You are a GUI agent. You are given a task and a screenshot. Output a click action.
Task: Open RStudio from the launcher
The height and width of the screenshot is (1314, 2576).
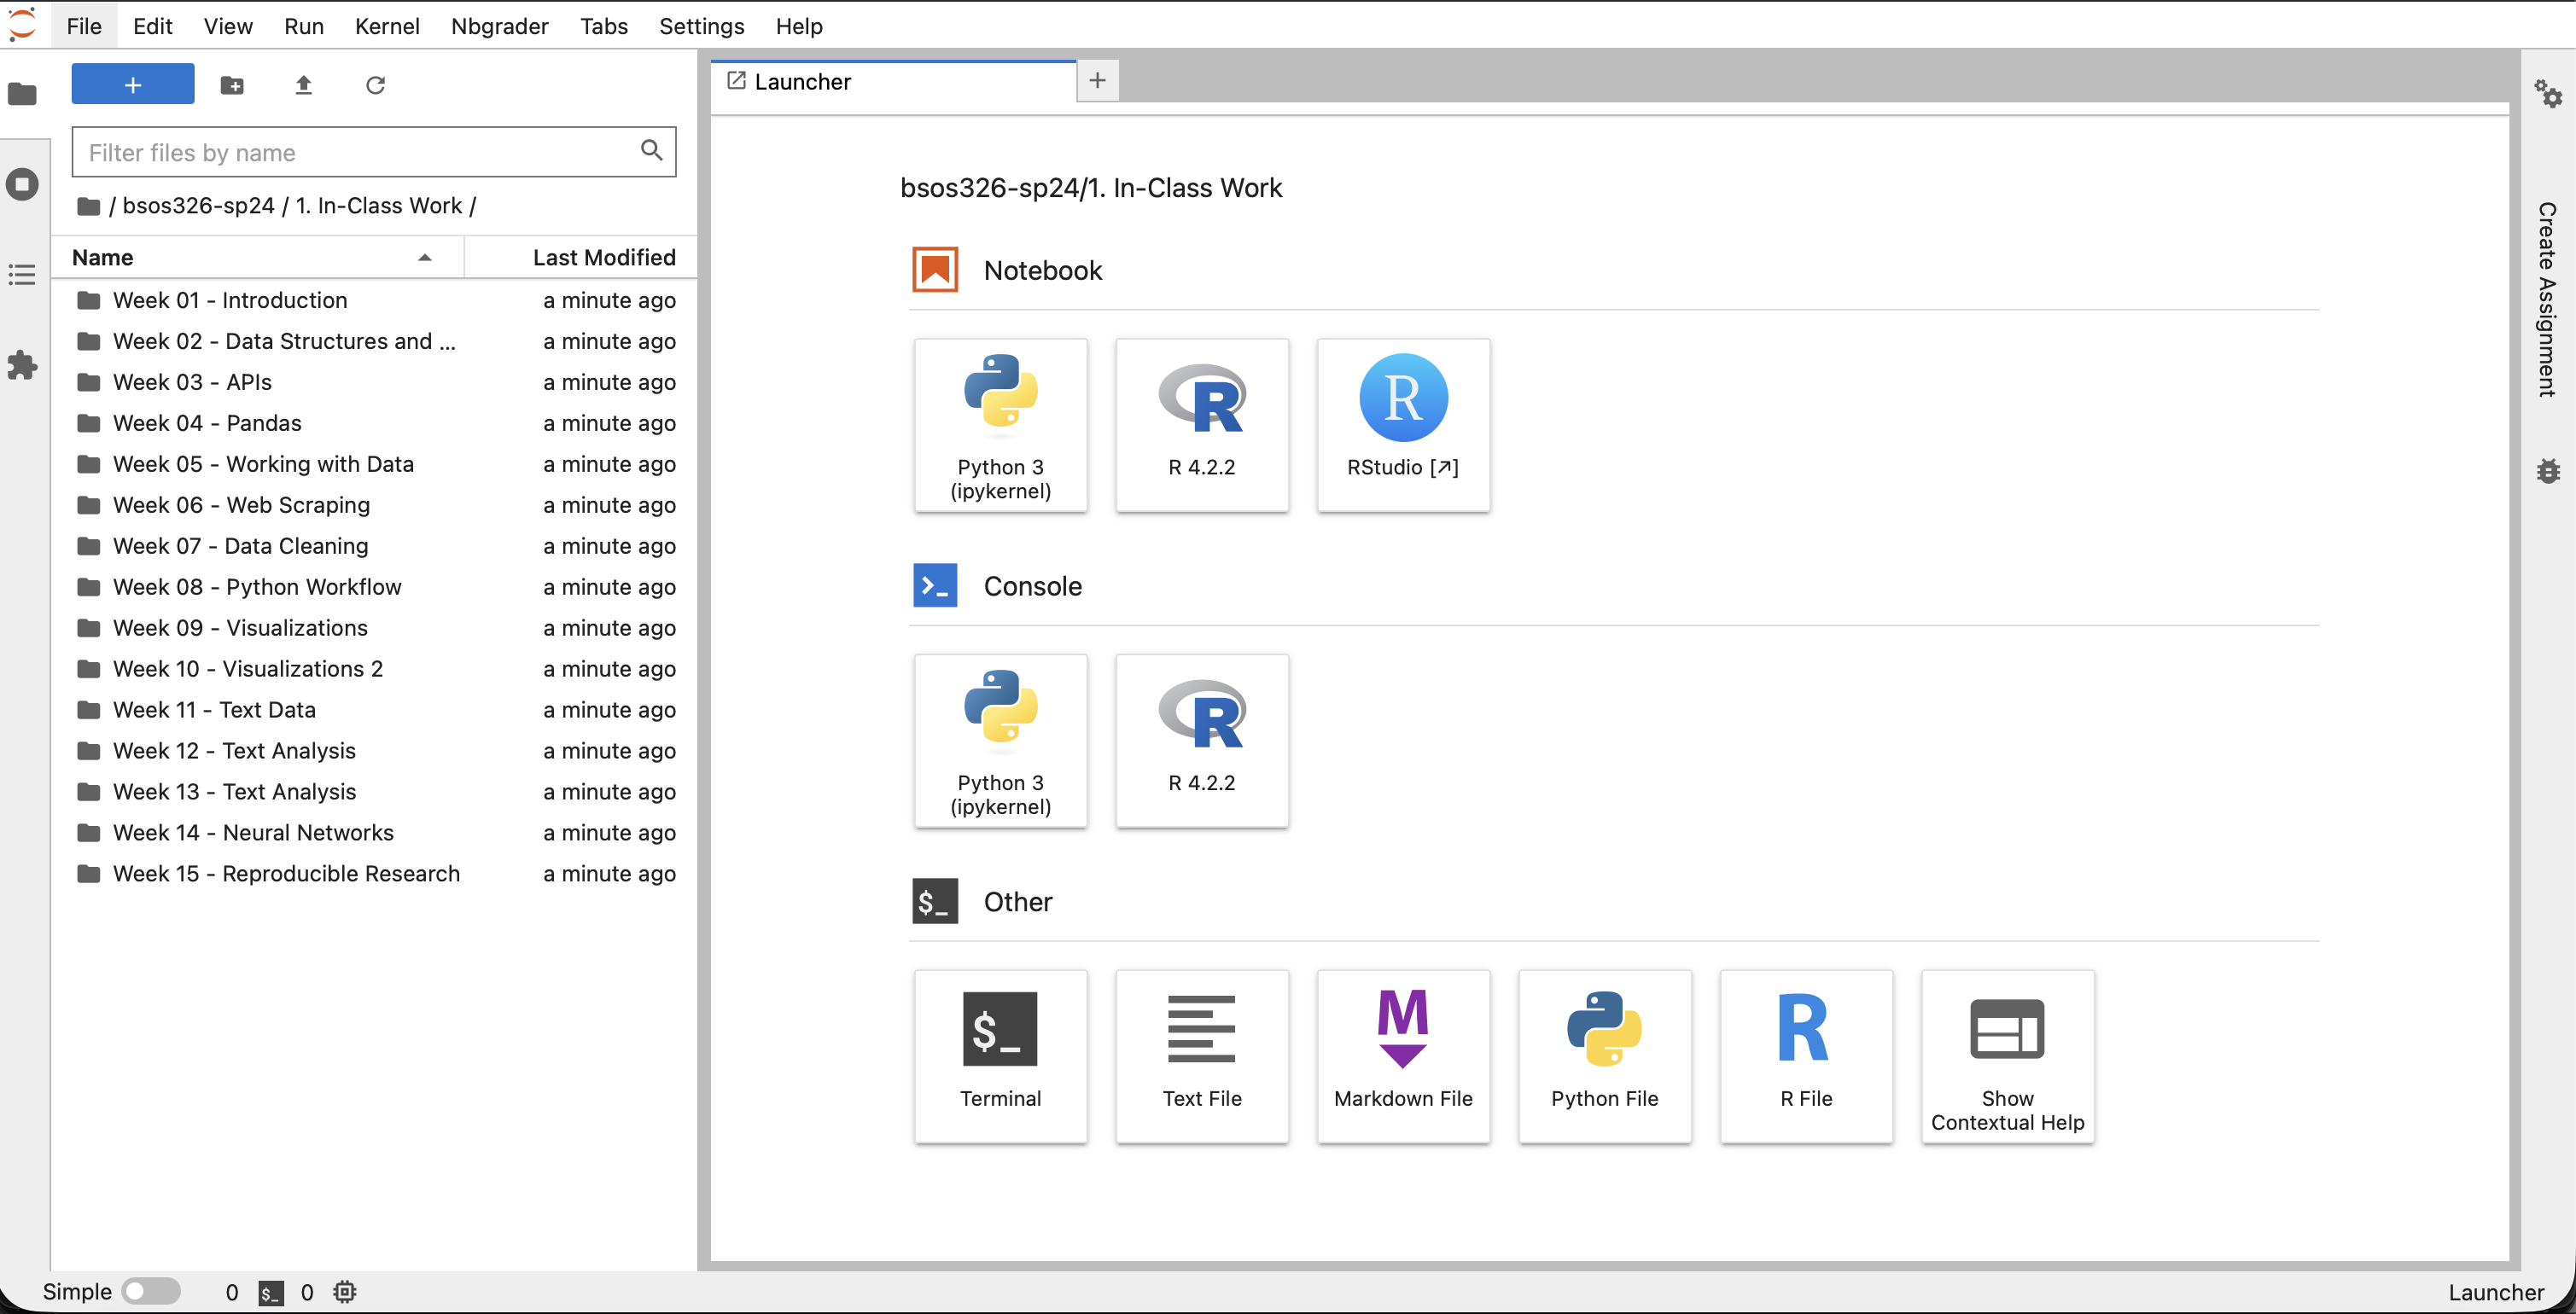[x=1402, y=425]
